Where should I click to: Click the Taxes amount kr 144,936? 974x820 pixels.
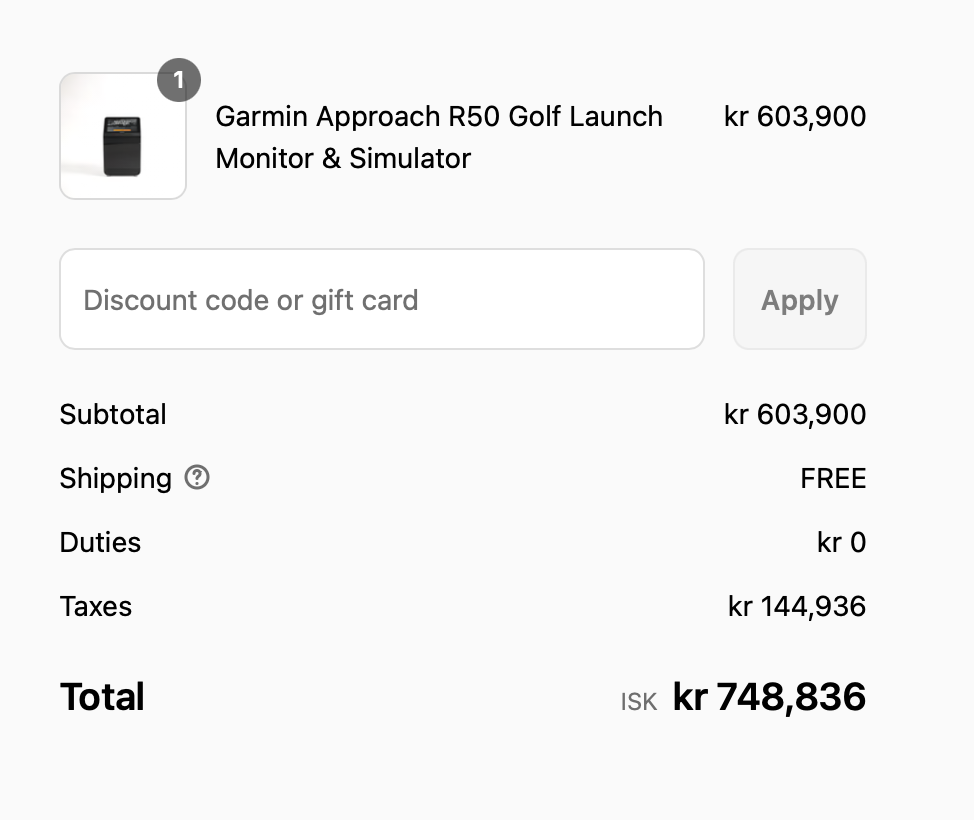click(x=796, y=606)
